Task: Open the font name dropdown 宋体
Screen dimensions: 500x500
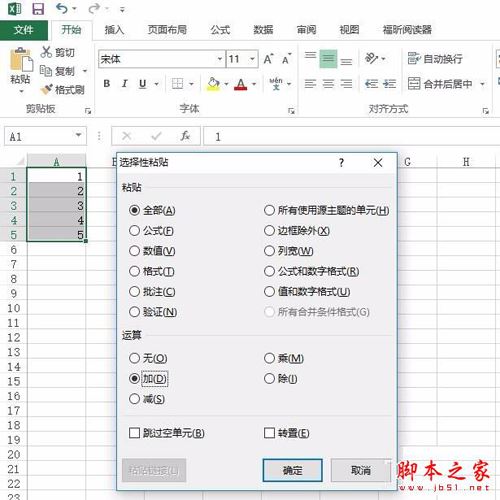Action: coord(220,59)
